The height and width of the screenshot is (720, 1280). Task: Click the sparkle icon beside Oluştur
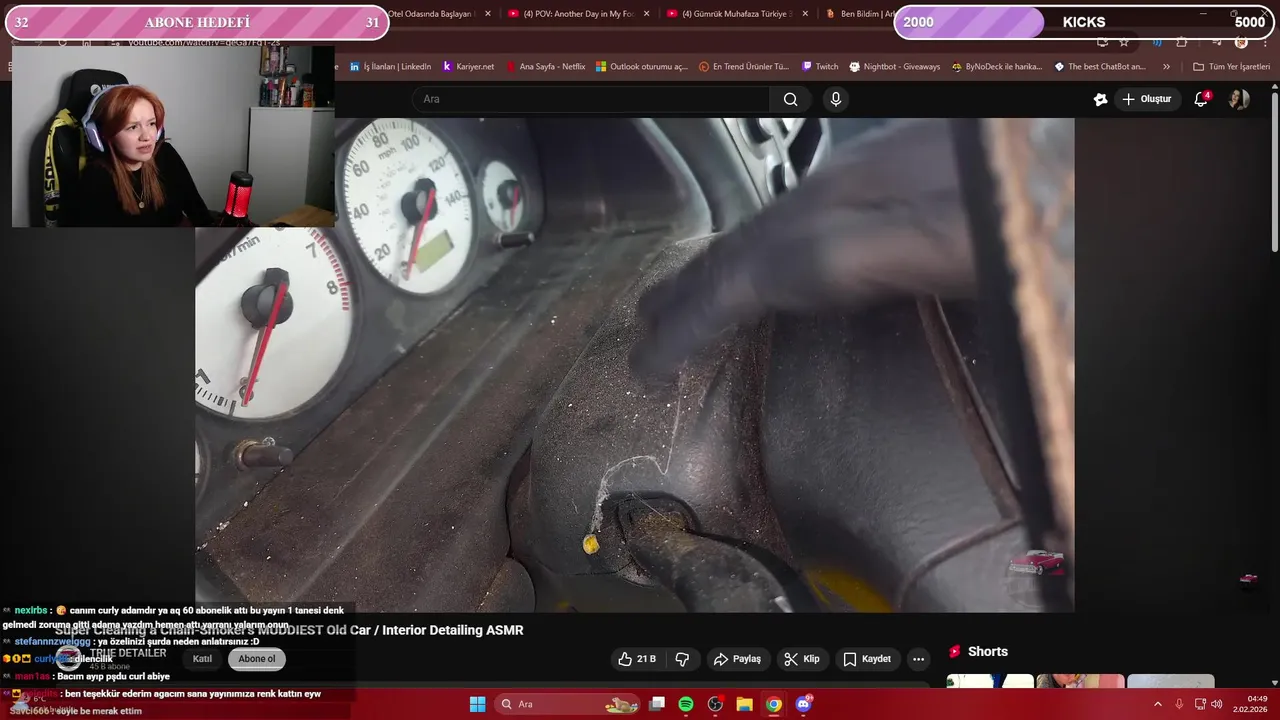pyautogui.click(x=1101, y=99)
